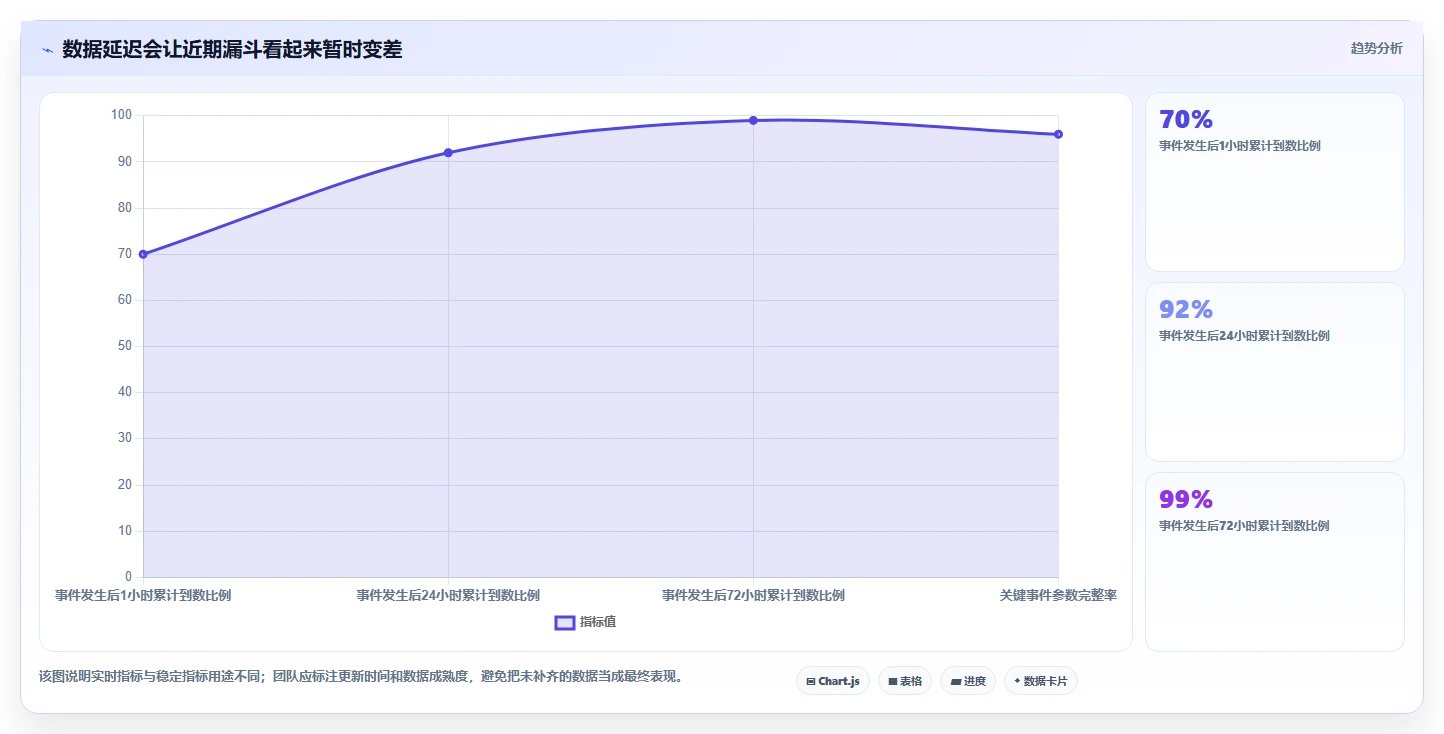Click the y-axis value 50
Image resolution: width=1444 pixels, height=734 pixels.
(125, 346)
